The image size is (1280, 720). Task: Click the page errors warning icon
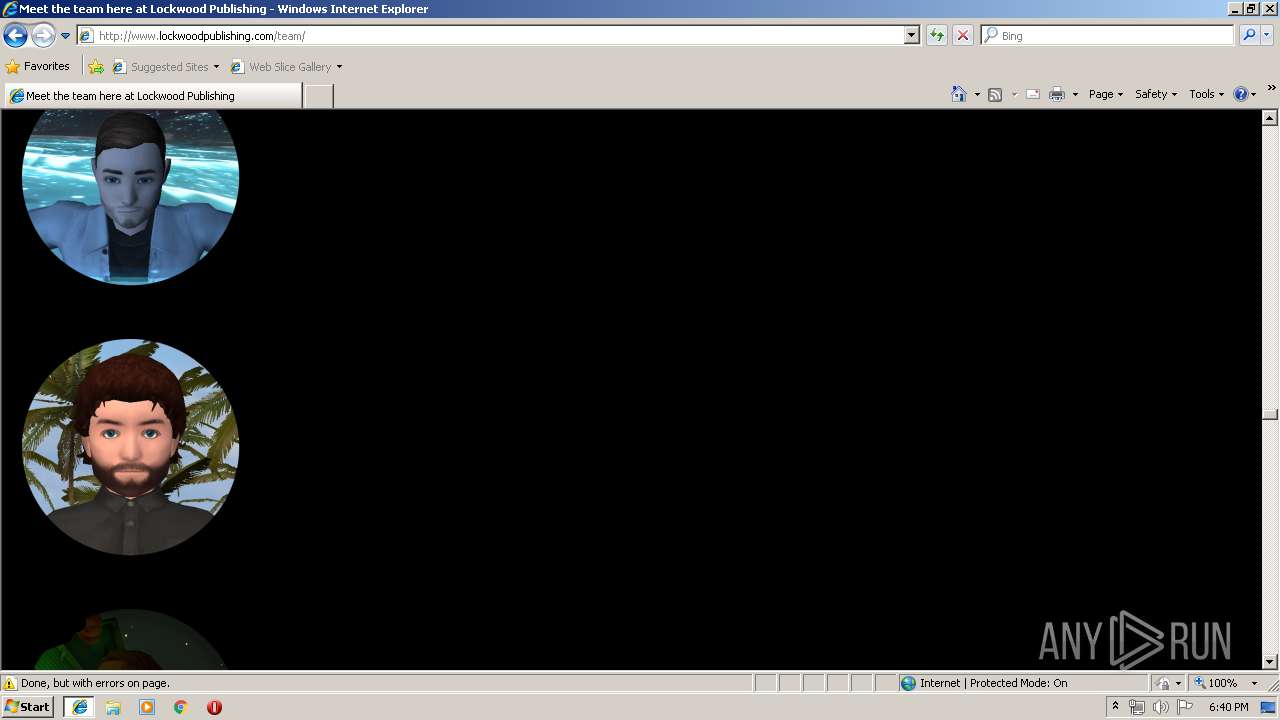click(10, 684)
